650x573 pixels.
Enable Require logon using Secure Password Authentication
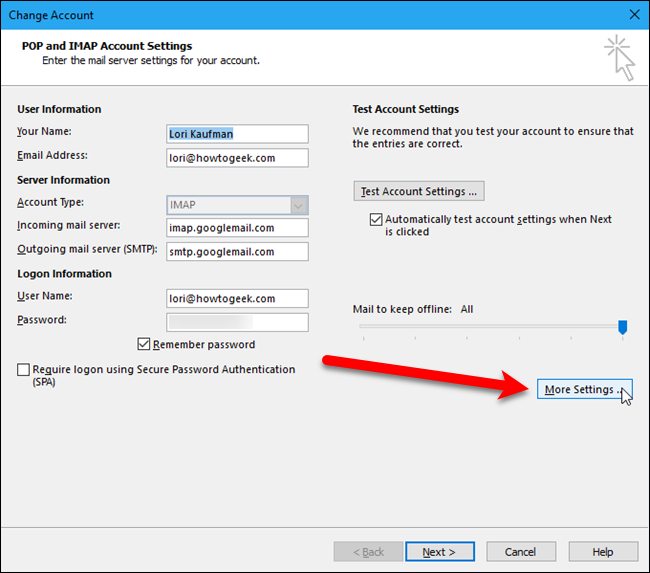(23, 369)
